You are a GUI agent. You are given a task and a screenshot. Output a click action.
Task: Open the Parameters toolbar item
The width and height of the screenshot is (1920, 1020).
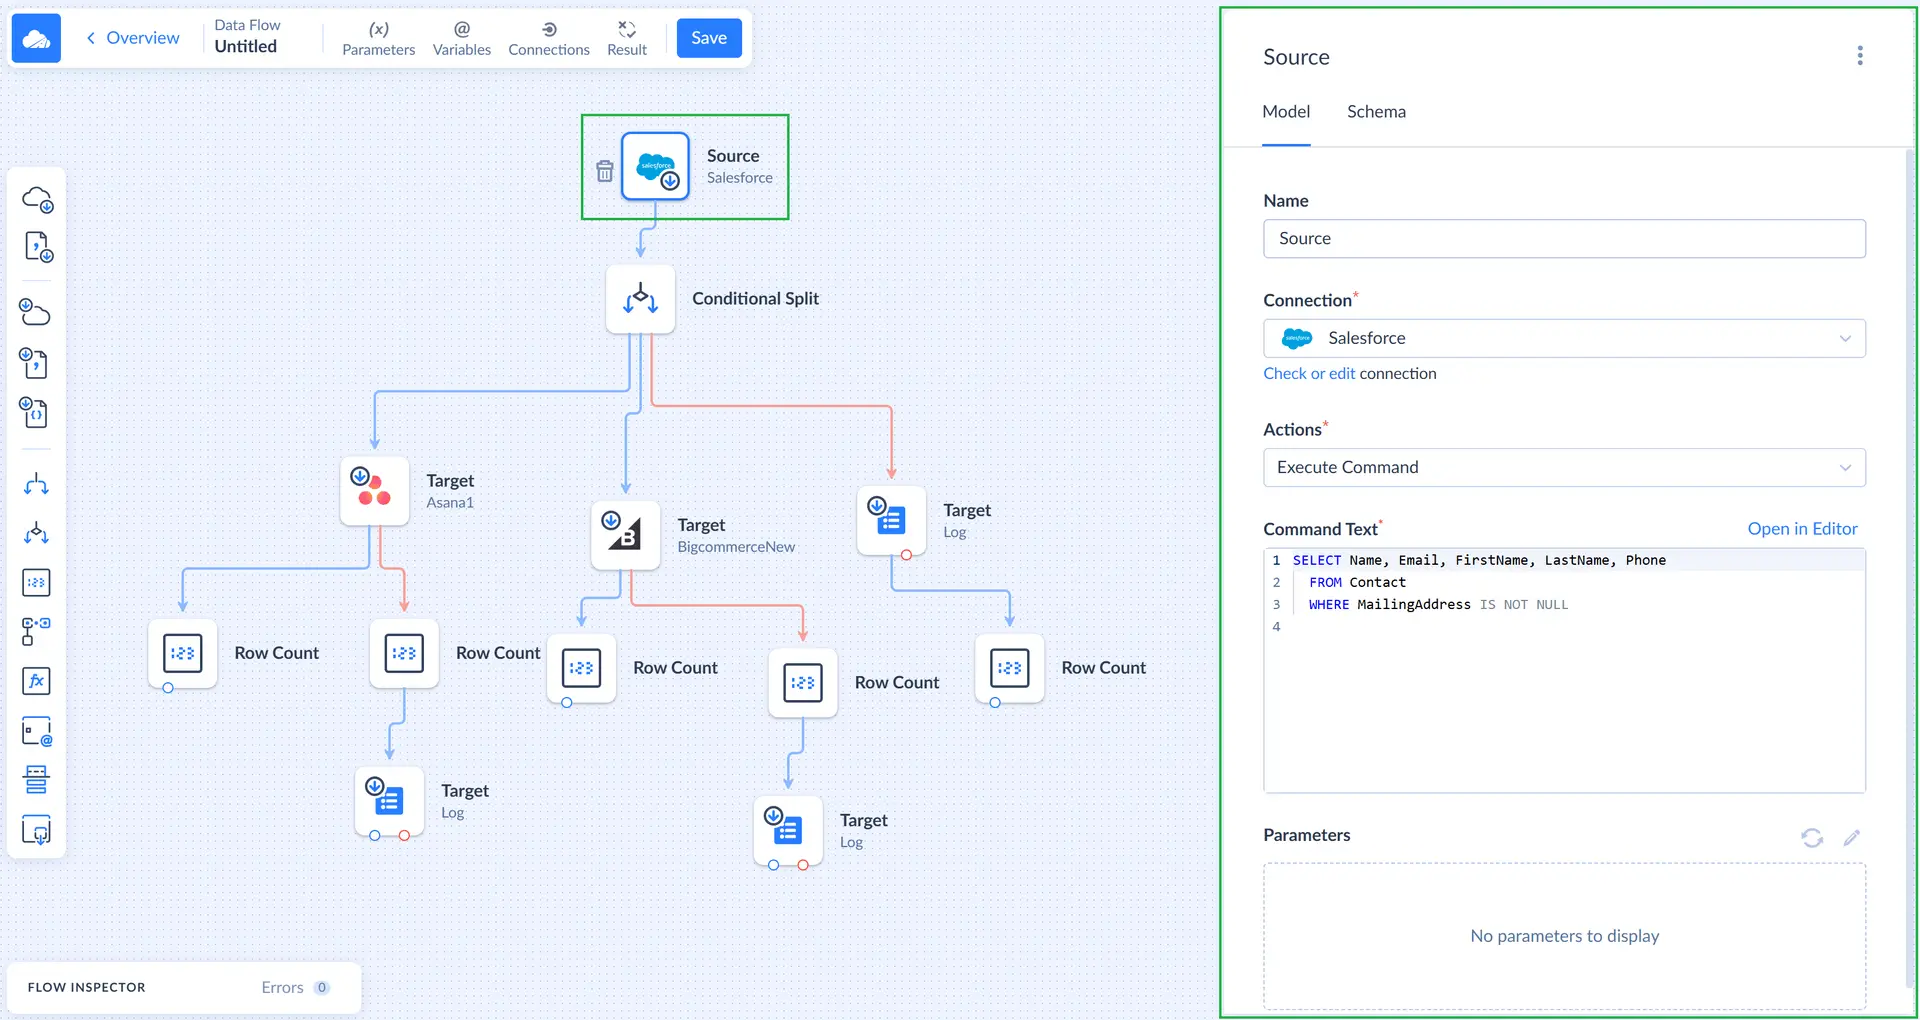point(378,38)
